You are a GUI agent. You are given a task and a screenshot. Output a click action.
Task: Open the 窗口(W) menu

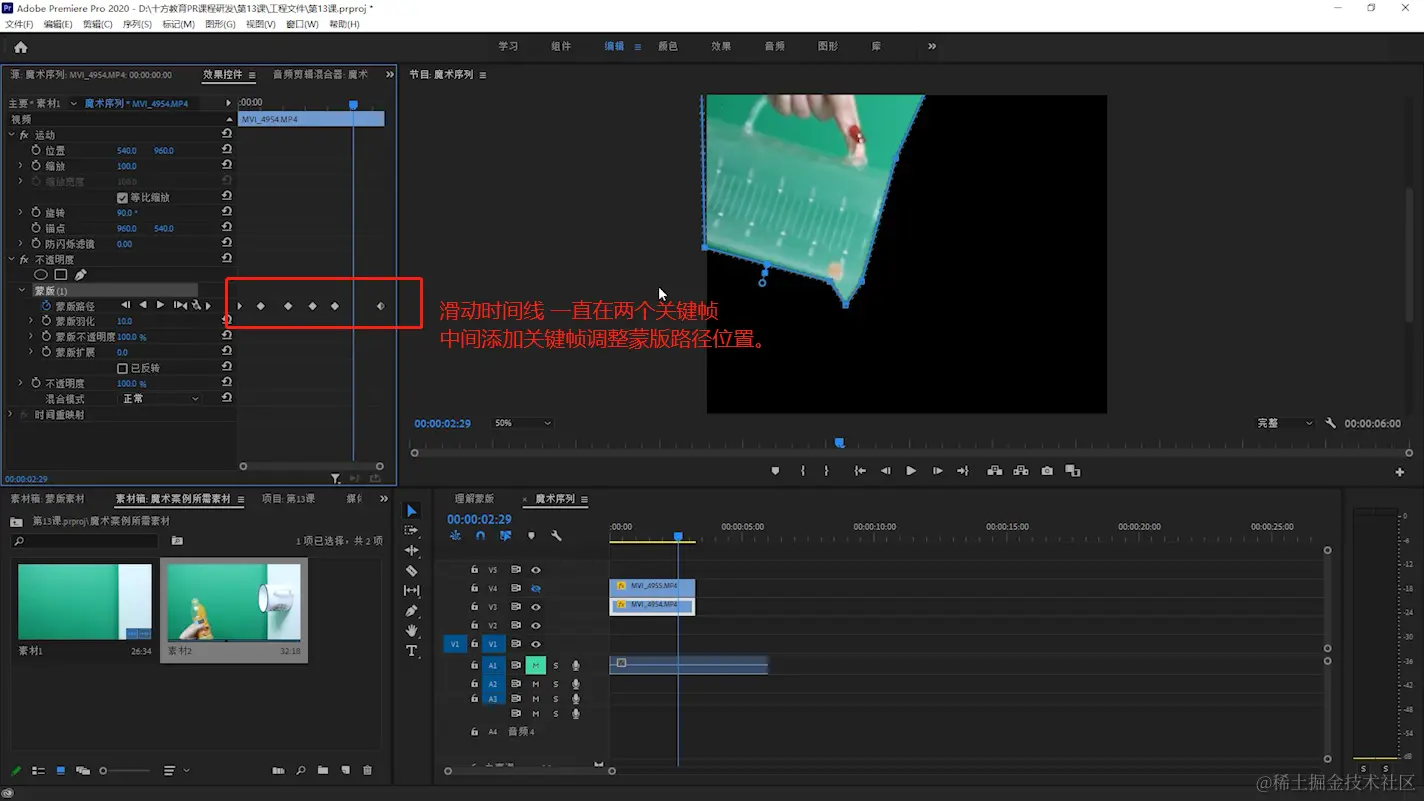[x=302, y=24]
